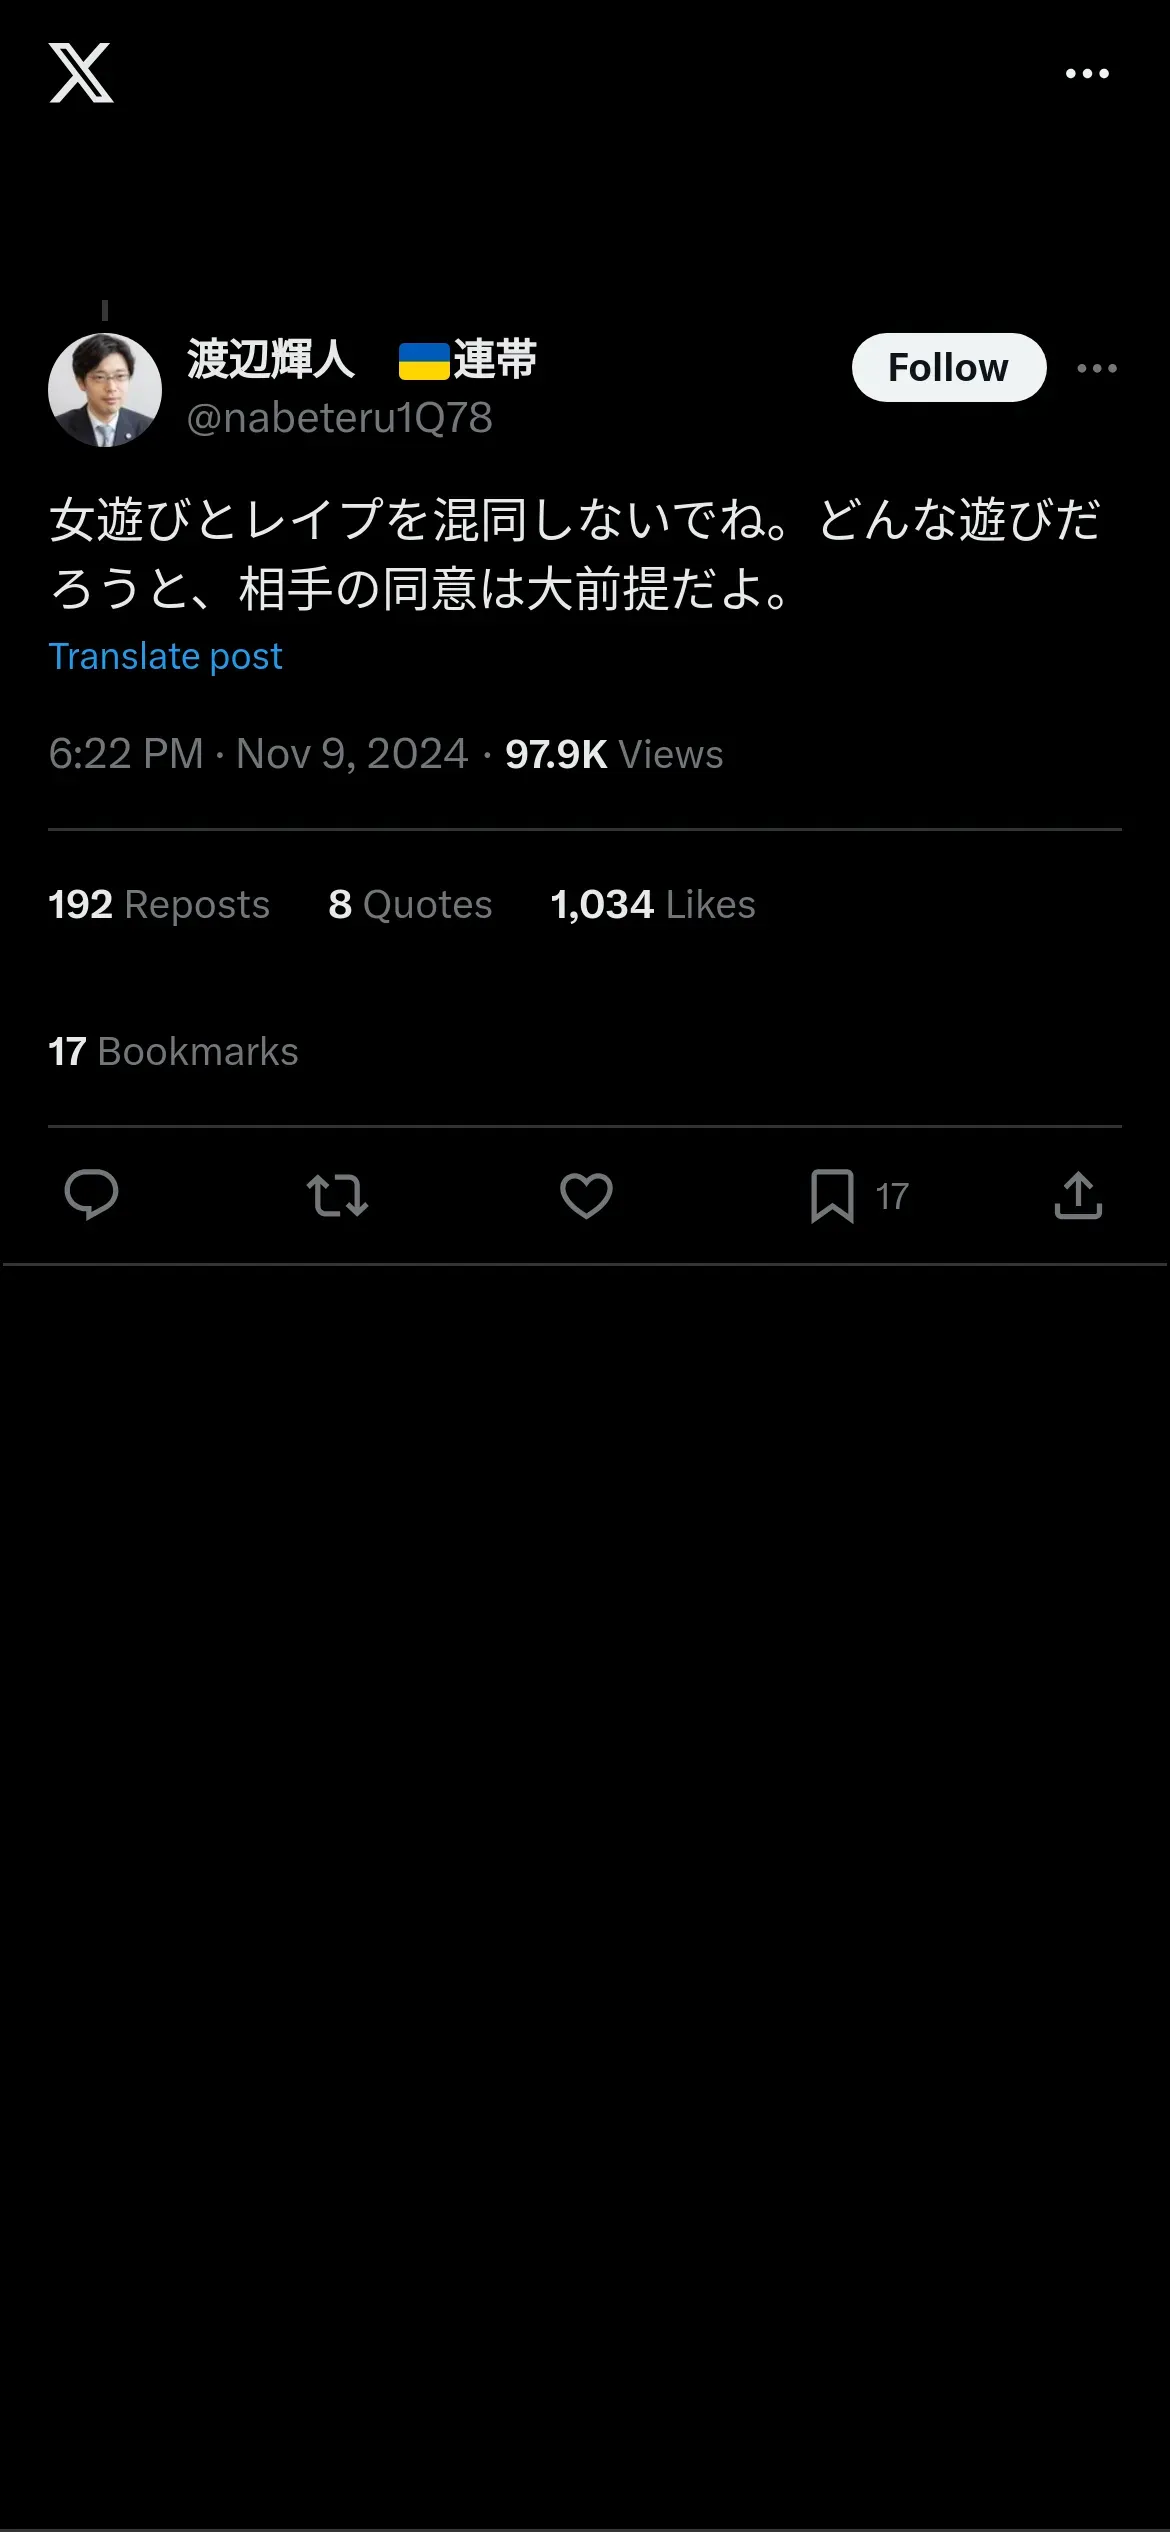Click the X logo icon
The image size is (1170, 2532).
pos(81,73)
